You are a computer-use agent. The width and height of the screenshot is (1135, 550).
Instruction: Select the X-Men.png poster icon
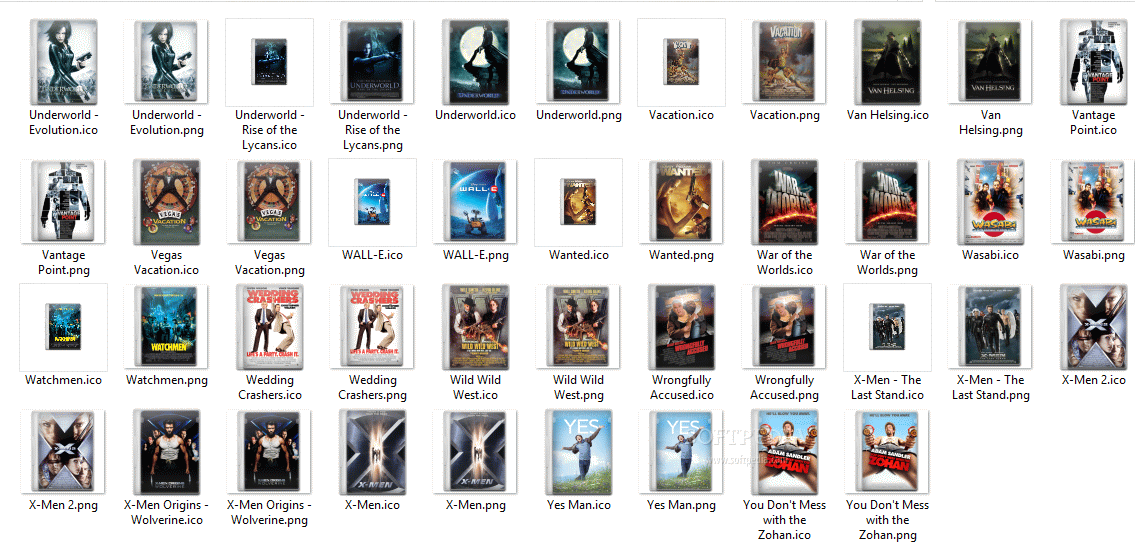pos(476,452)
